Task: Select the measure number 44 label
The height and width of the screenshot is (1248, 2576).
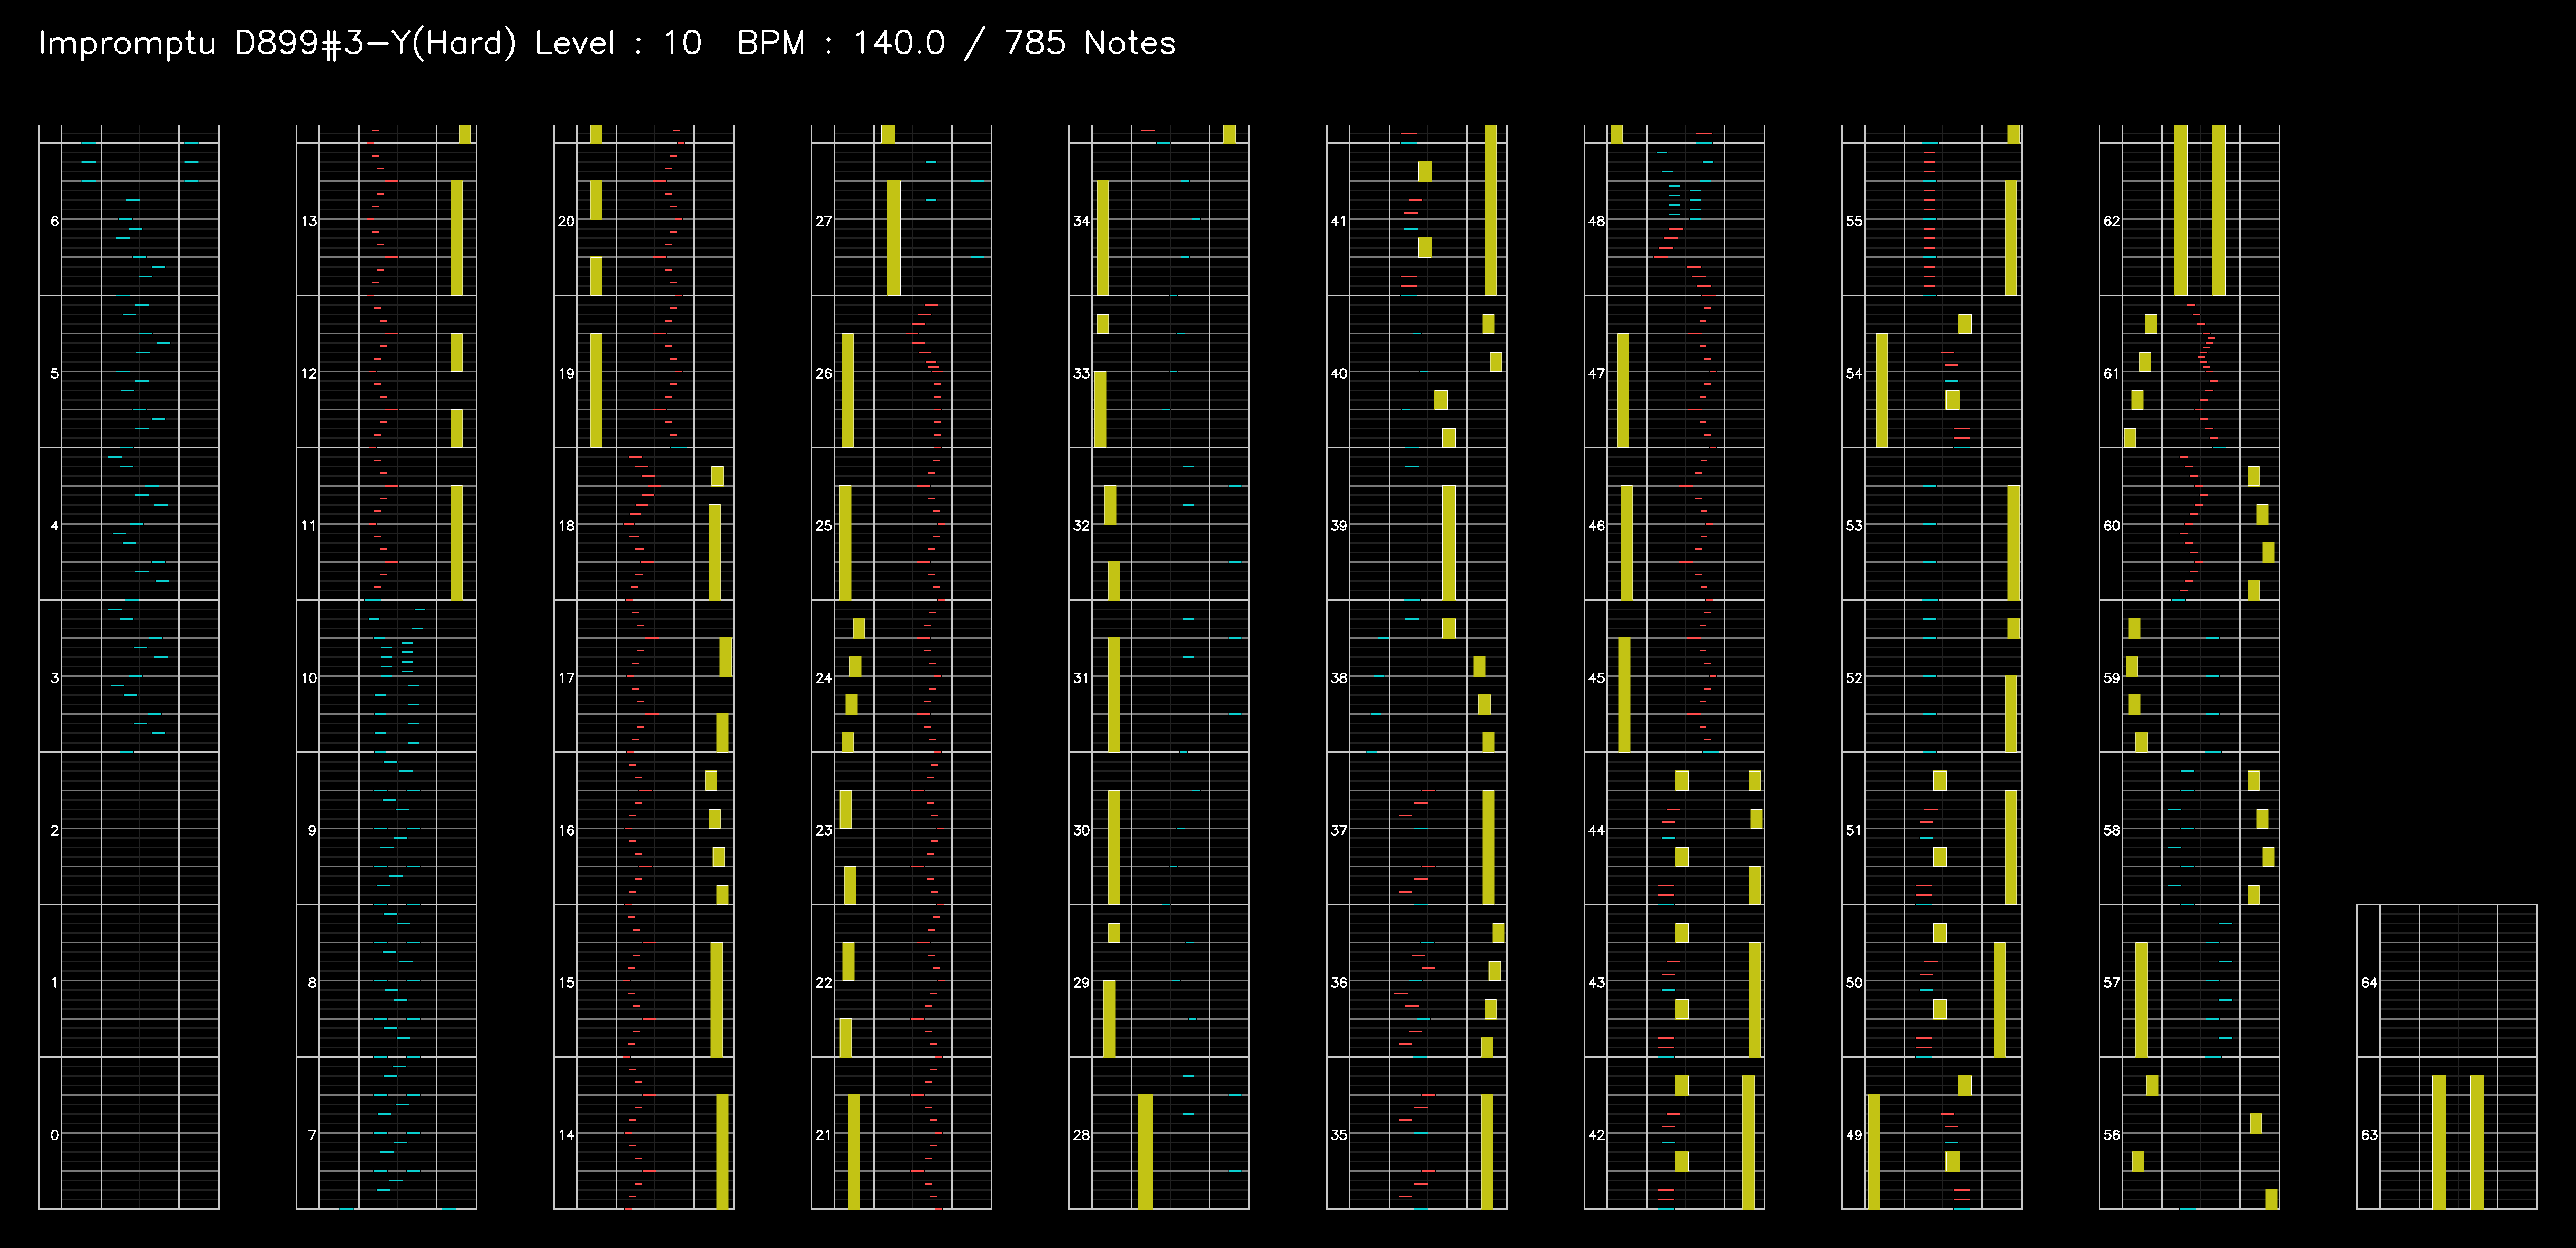Action: coord(1596,830)
